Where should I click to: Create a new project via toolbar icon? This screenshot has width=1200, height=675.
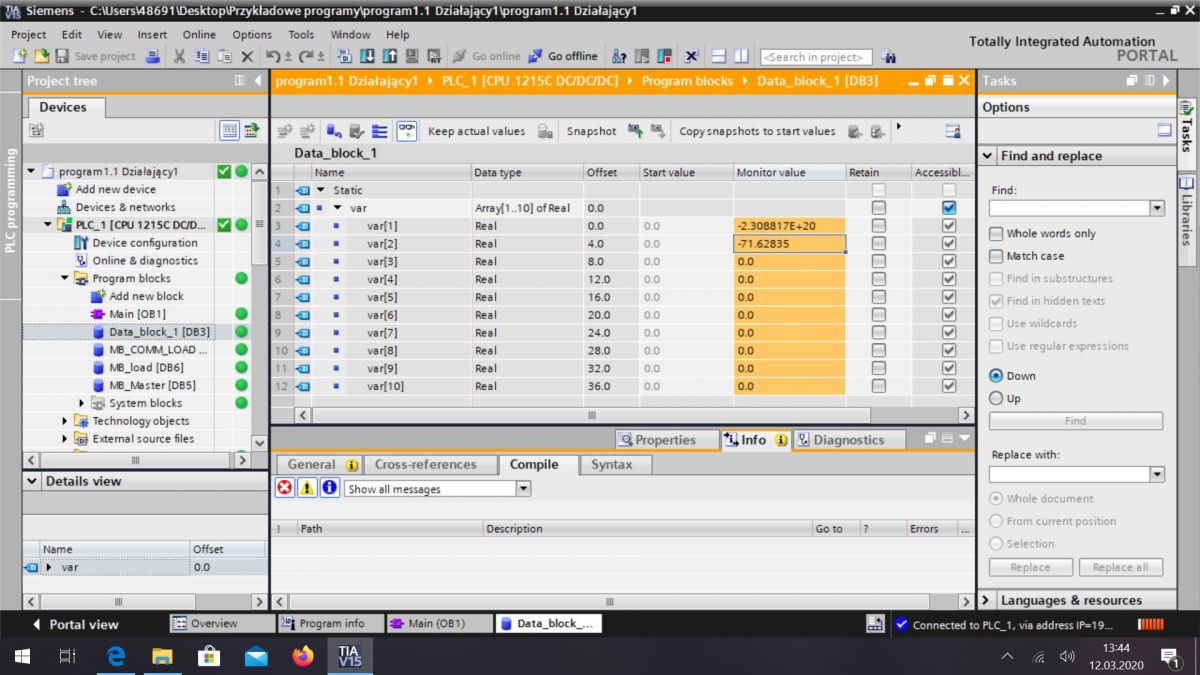tap(20, 56)
